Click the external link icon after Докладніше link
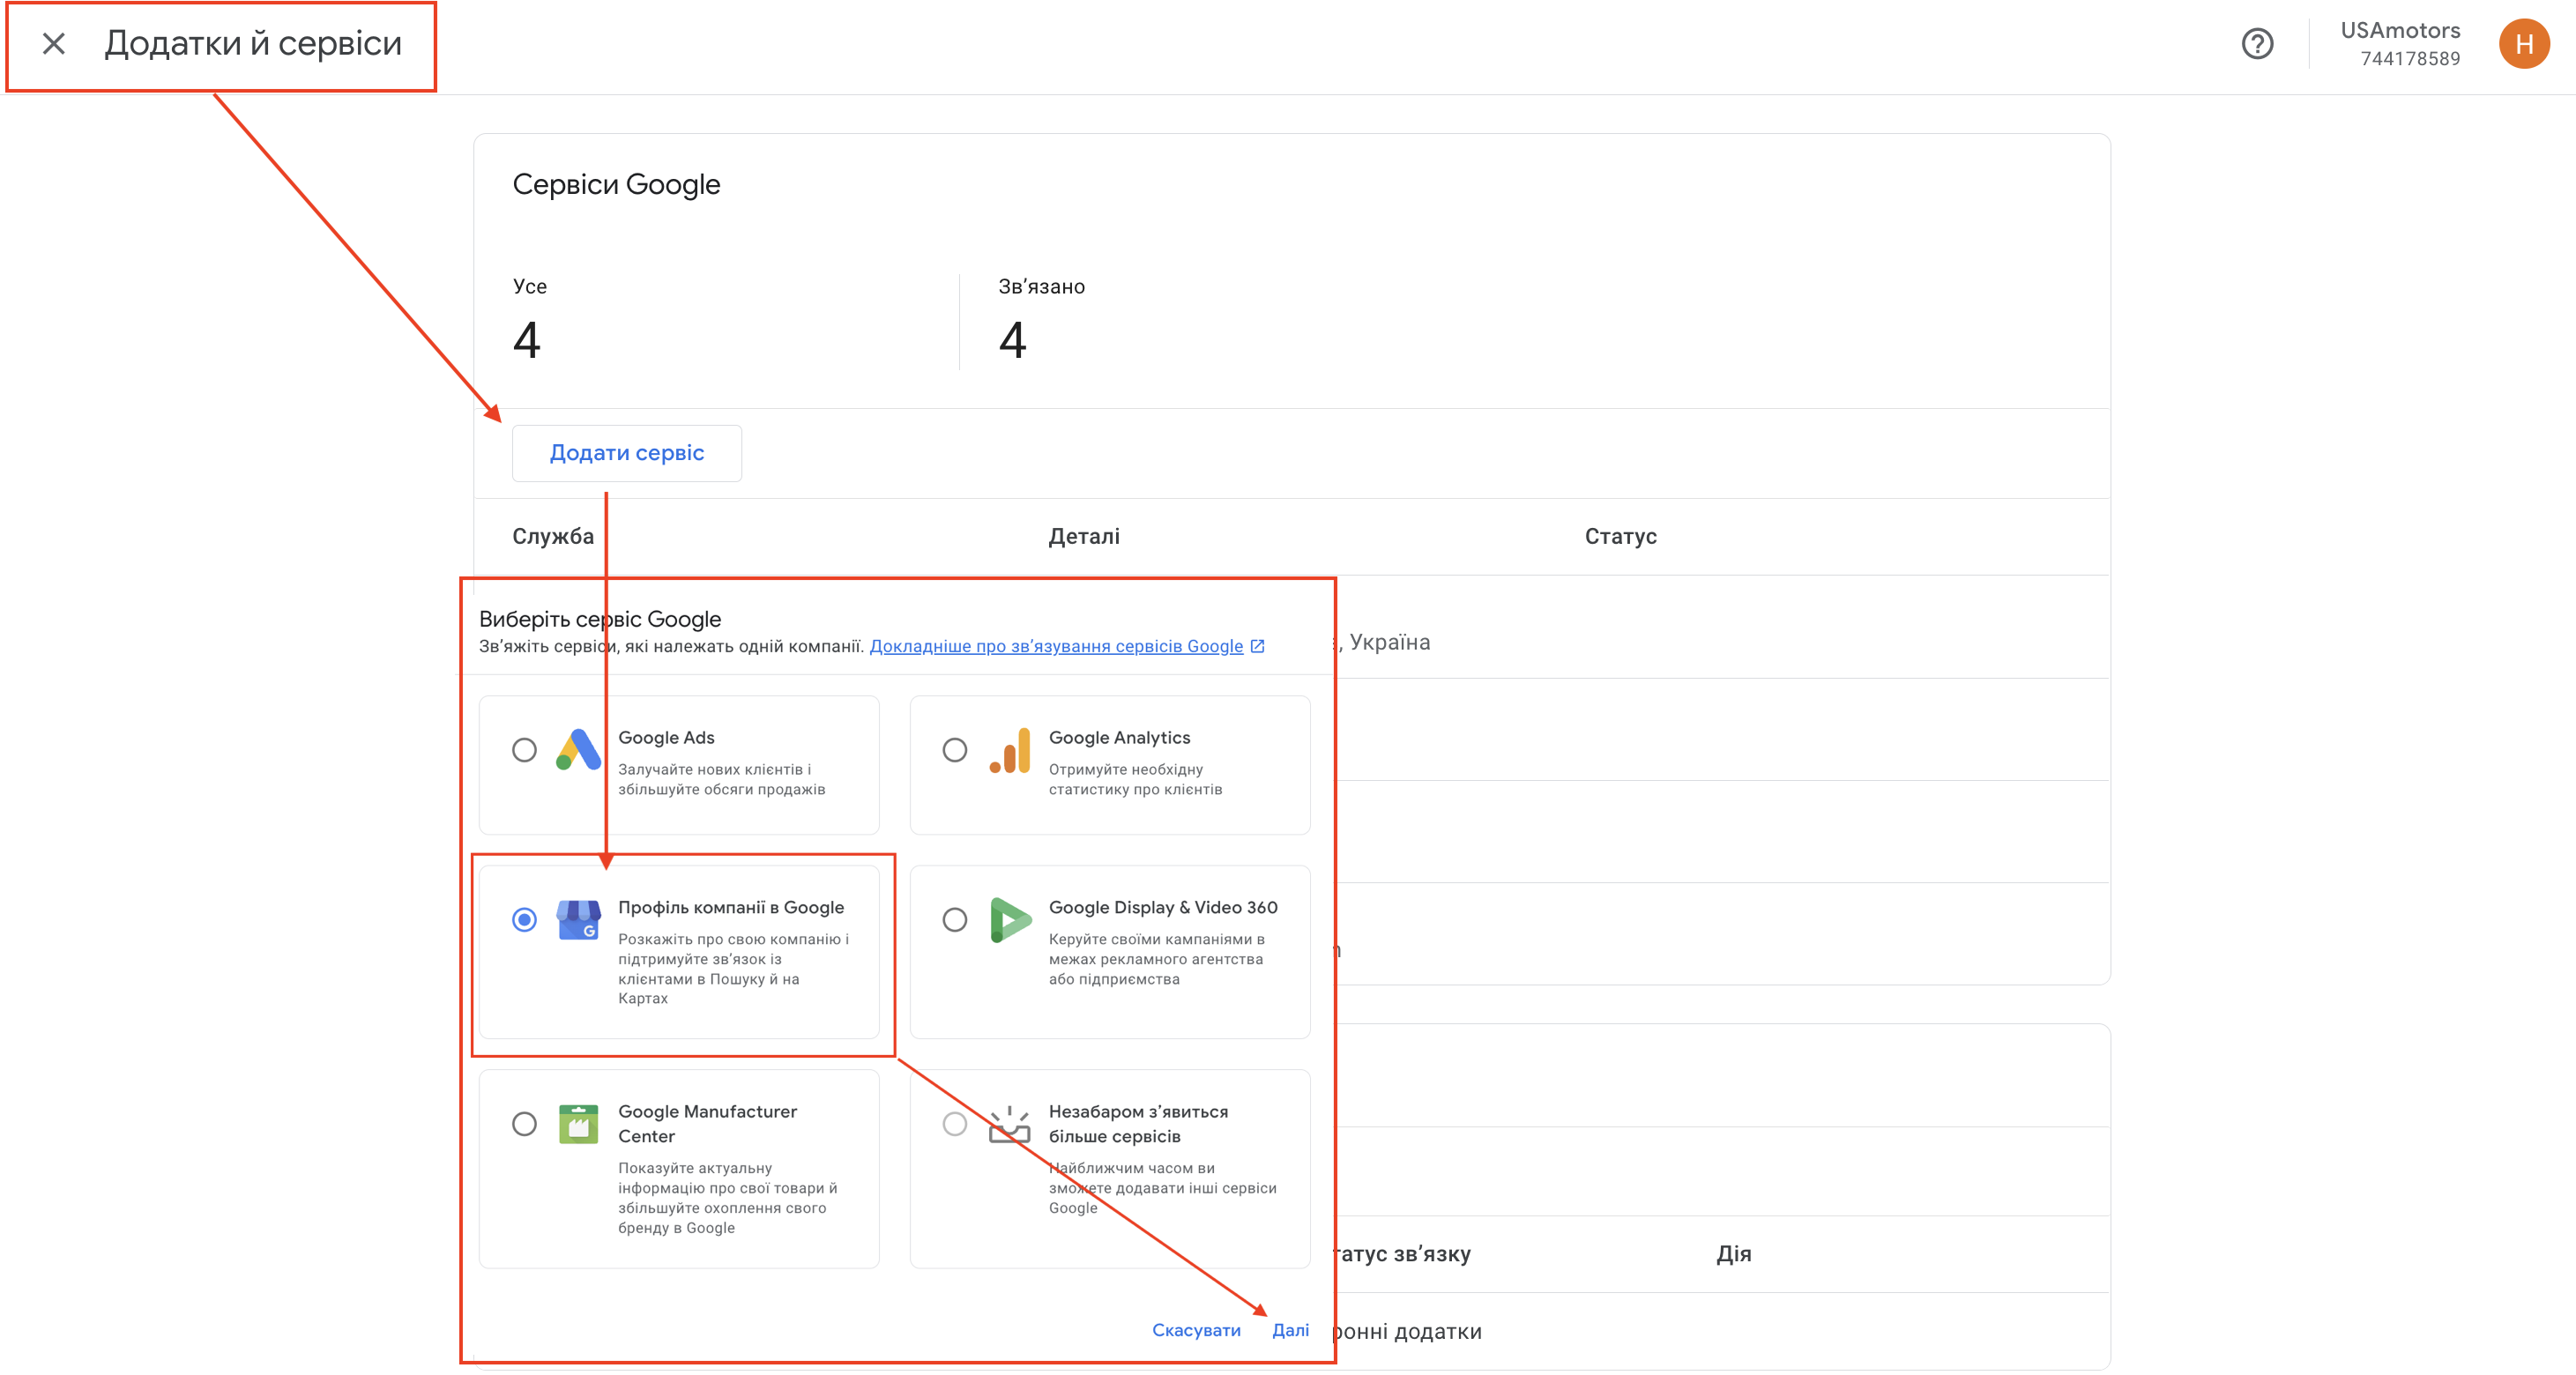This screenshot has height=1375, width=2576. click(1258, 646)
